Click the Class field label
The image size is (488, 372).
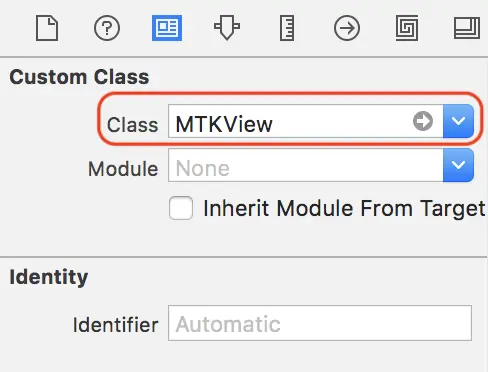[x=132, y=125]
